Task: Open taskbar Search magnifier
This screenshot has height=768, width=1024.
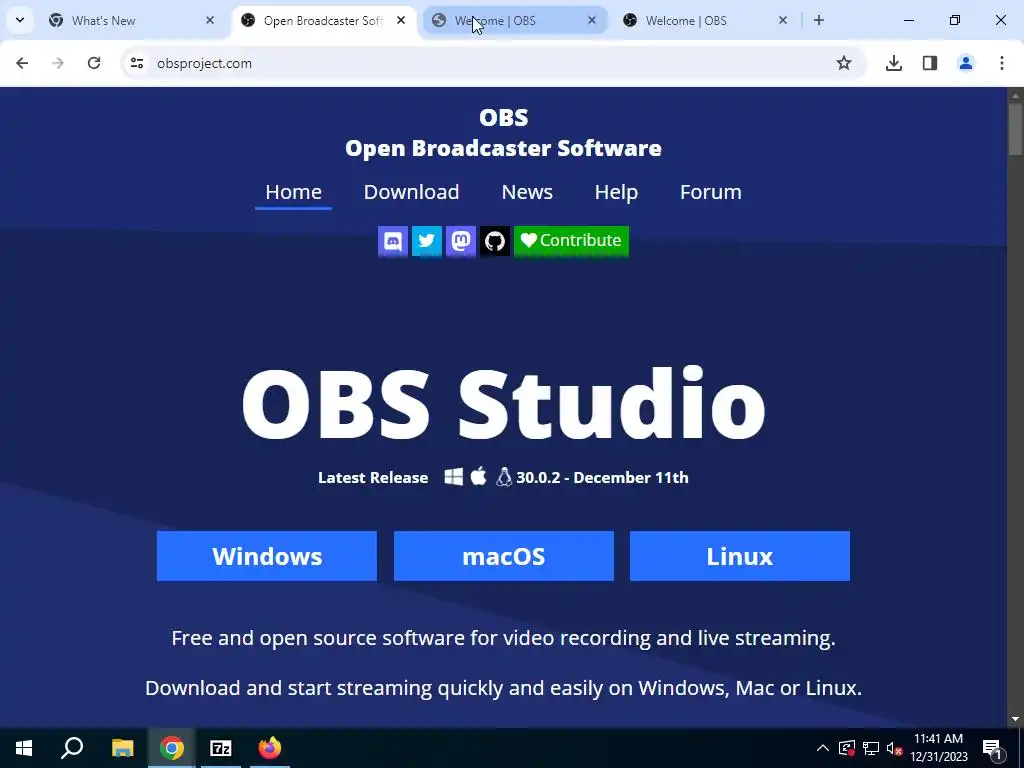Action: (72, 748)
